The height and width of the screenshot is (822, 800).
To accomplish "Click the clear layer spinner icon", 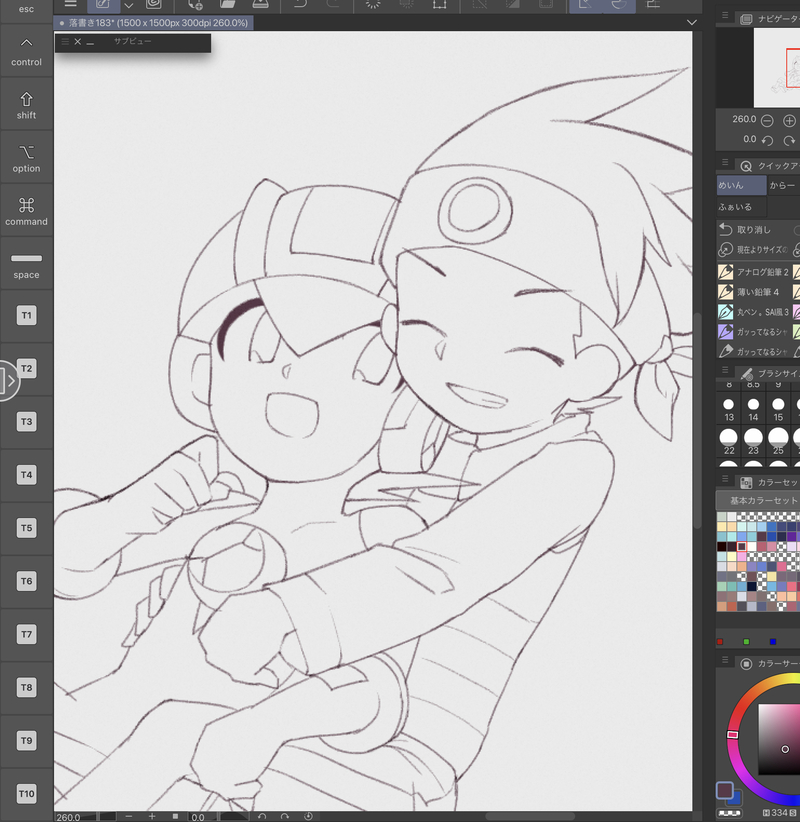I will point(373,4).
